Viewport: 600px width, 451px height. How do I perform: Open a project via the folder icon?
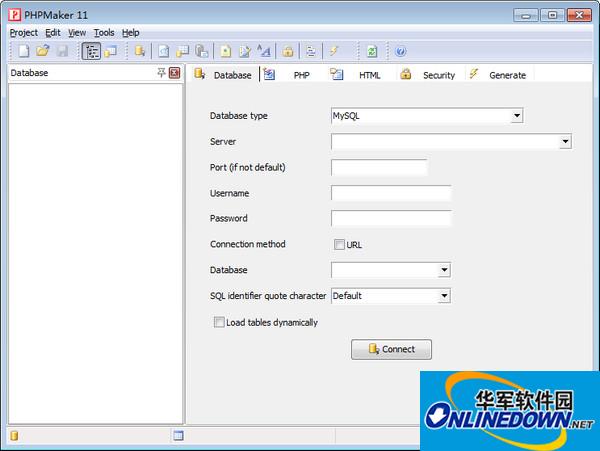tap(43, 51)
